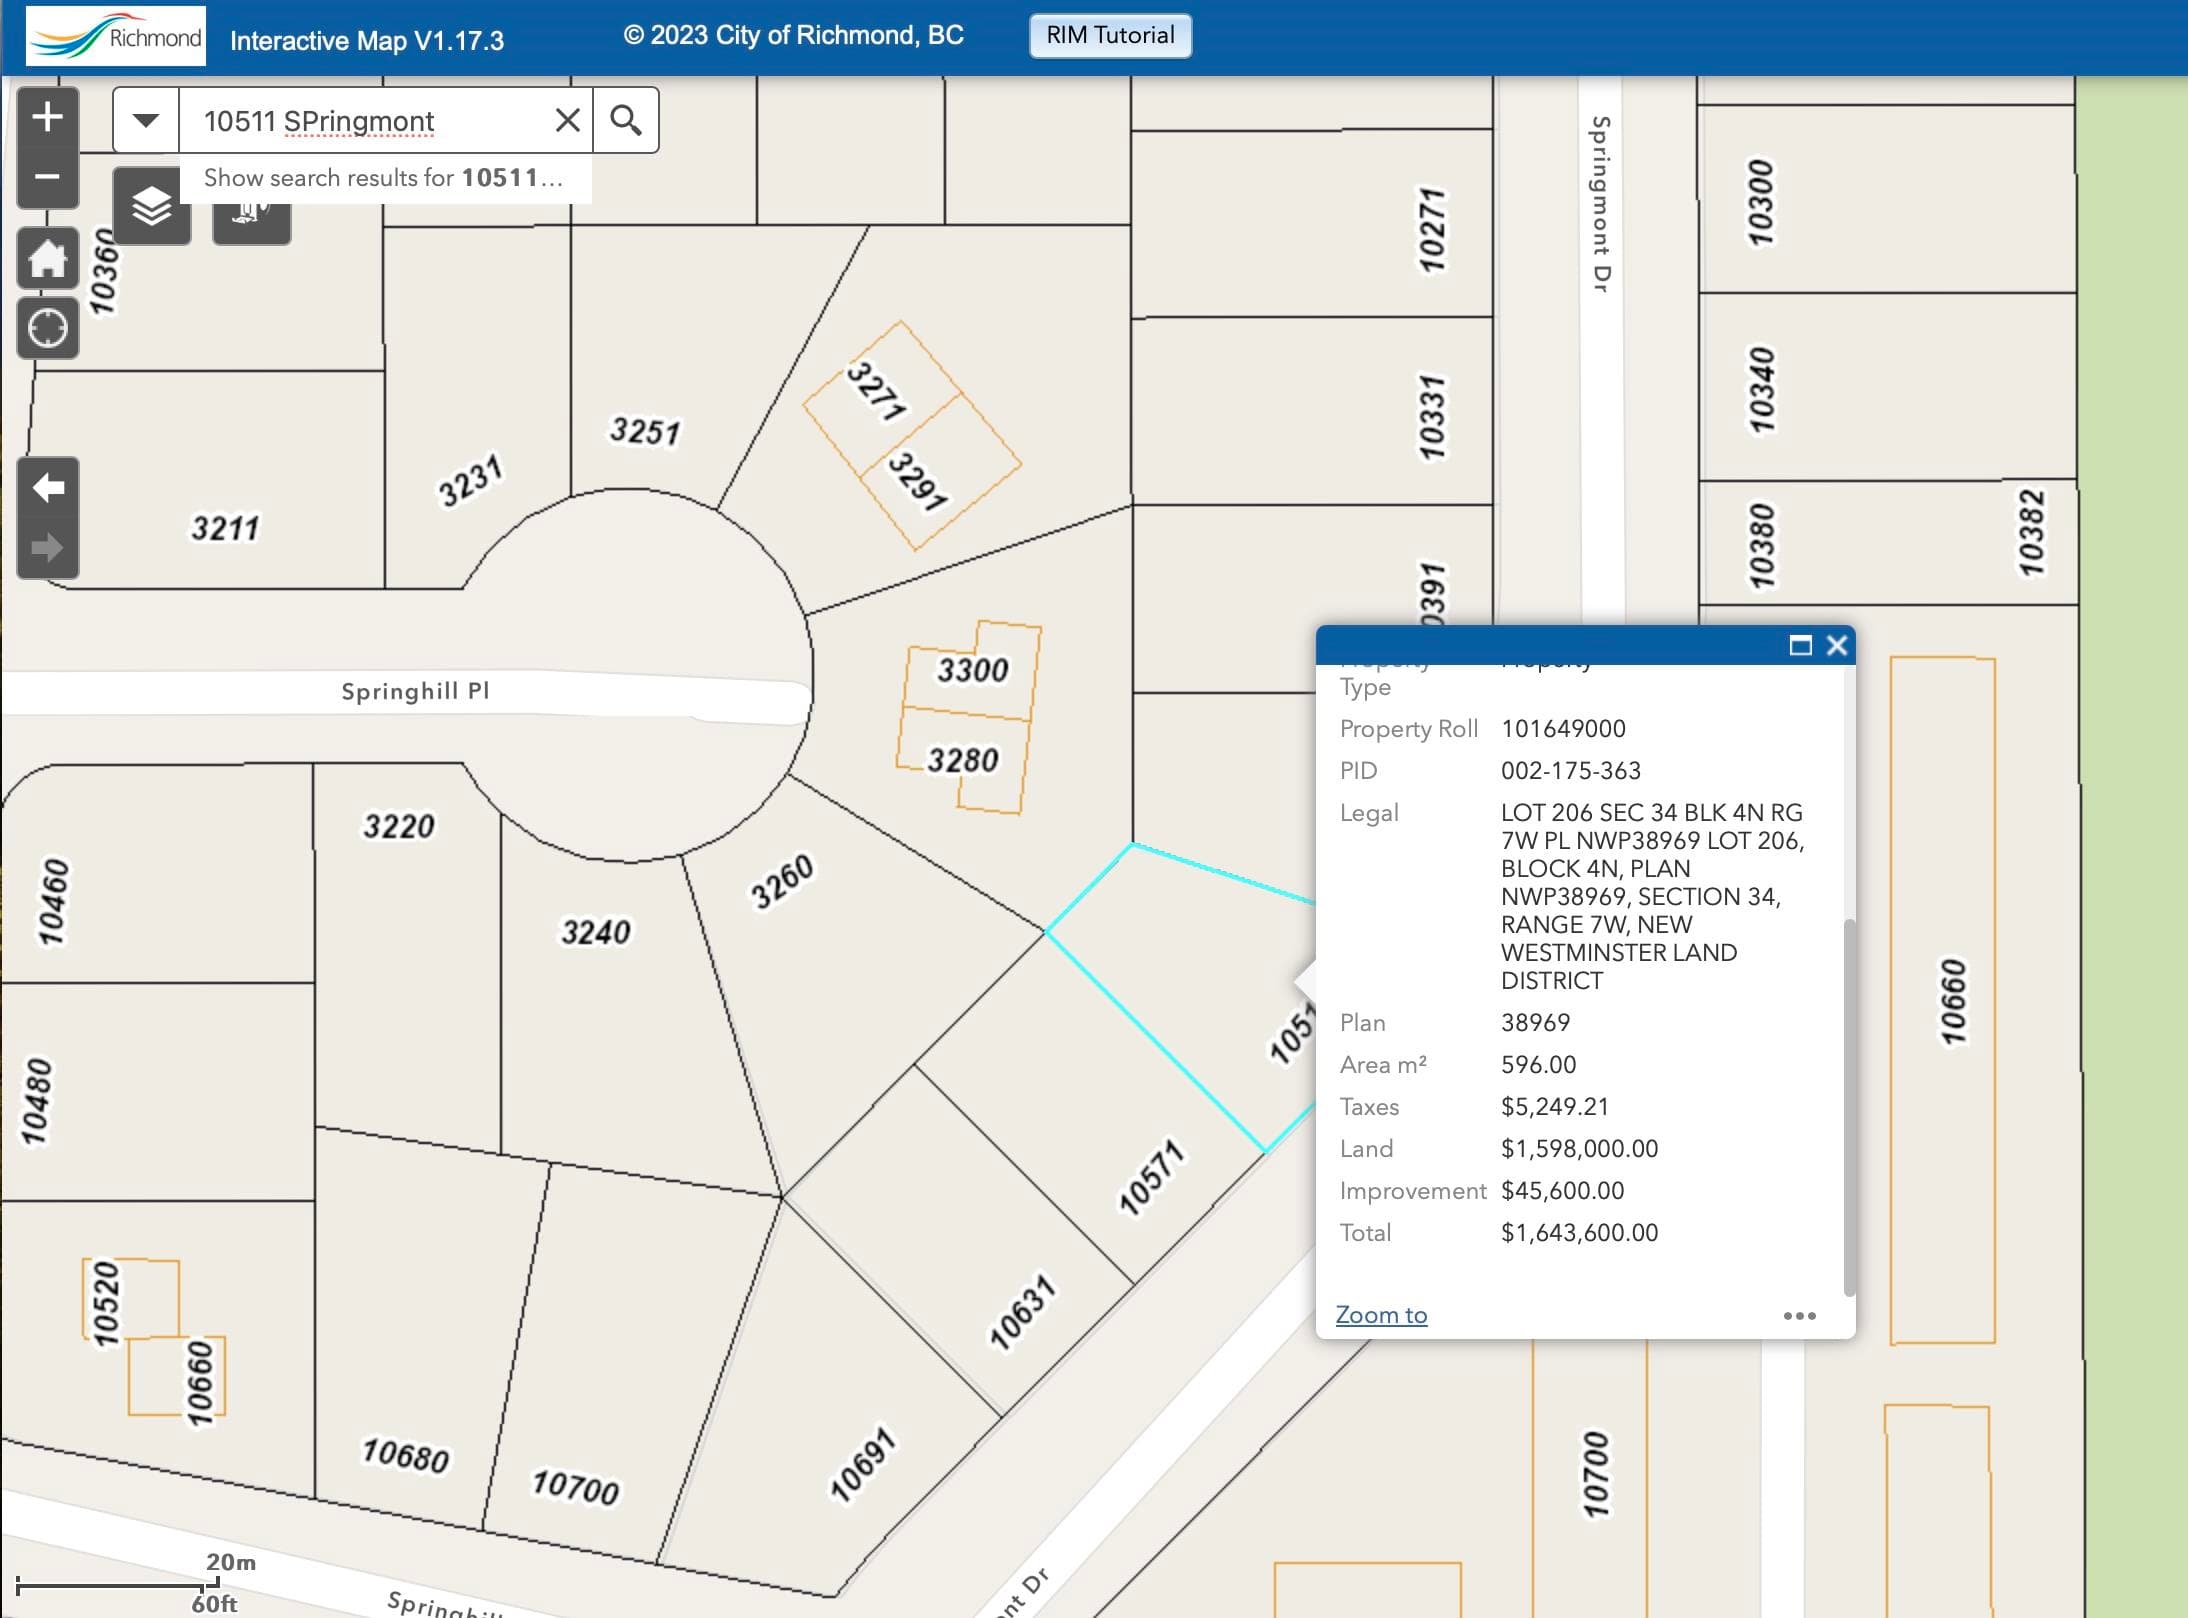This screenshot has width=2188, height=1618.
Task: Go to next map extent arrow
Action: click(47, 548)
